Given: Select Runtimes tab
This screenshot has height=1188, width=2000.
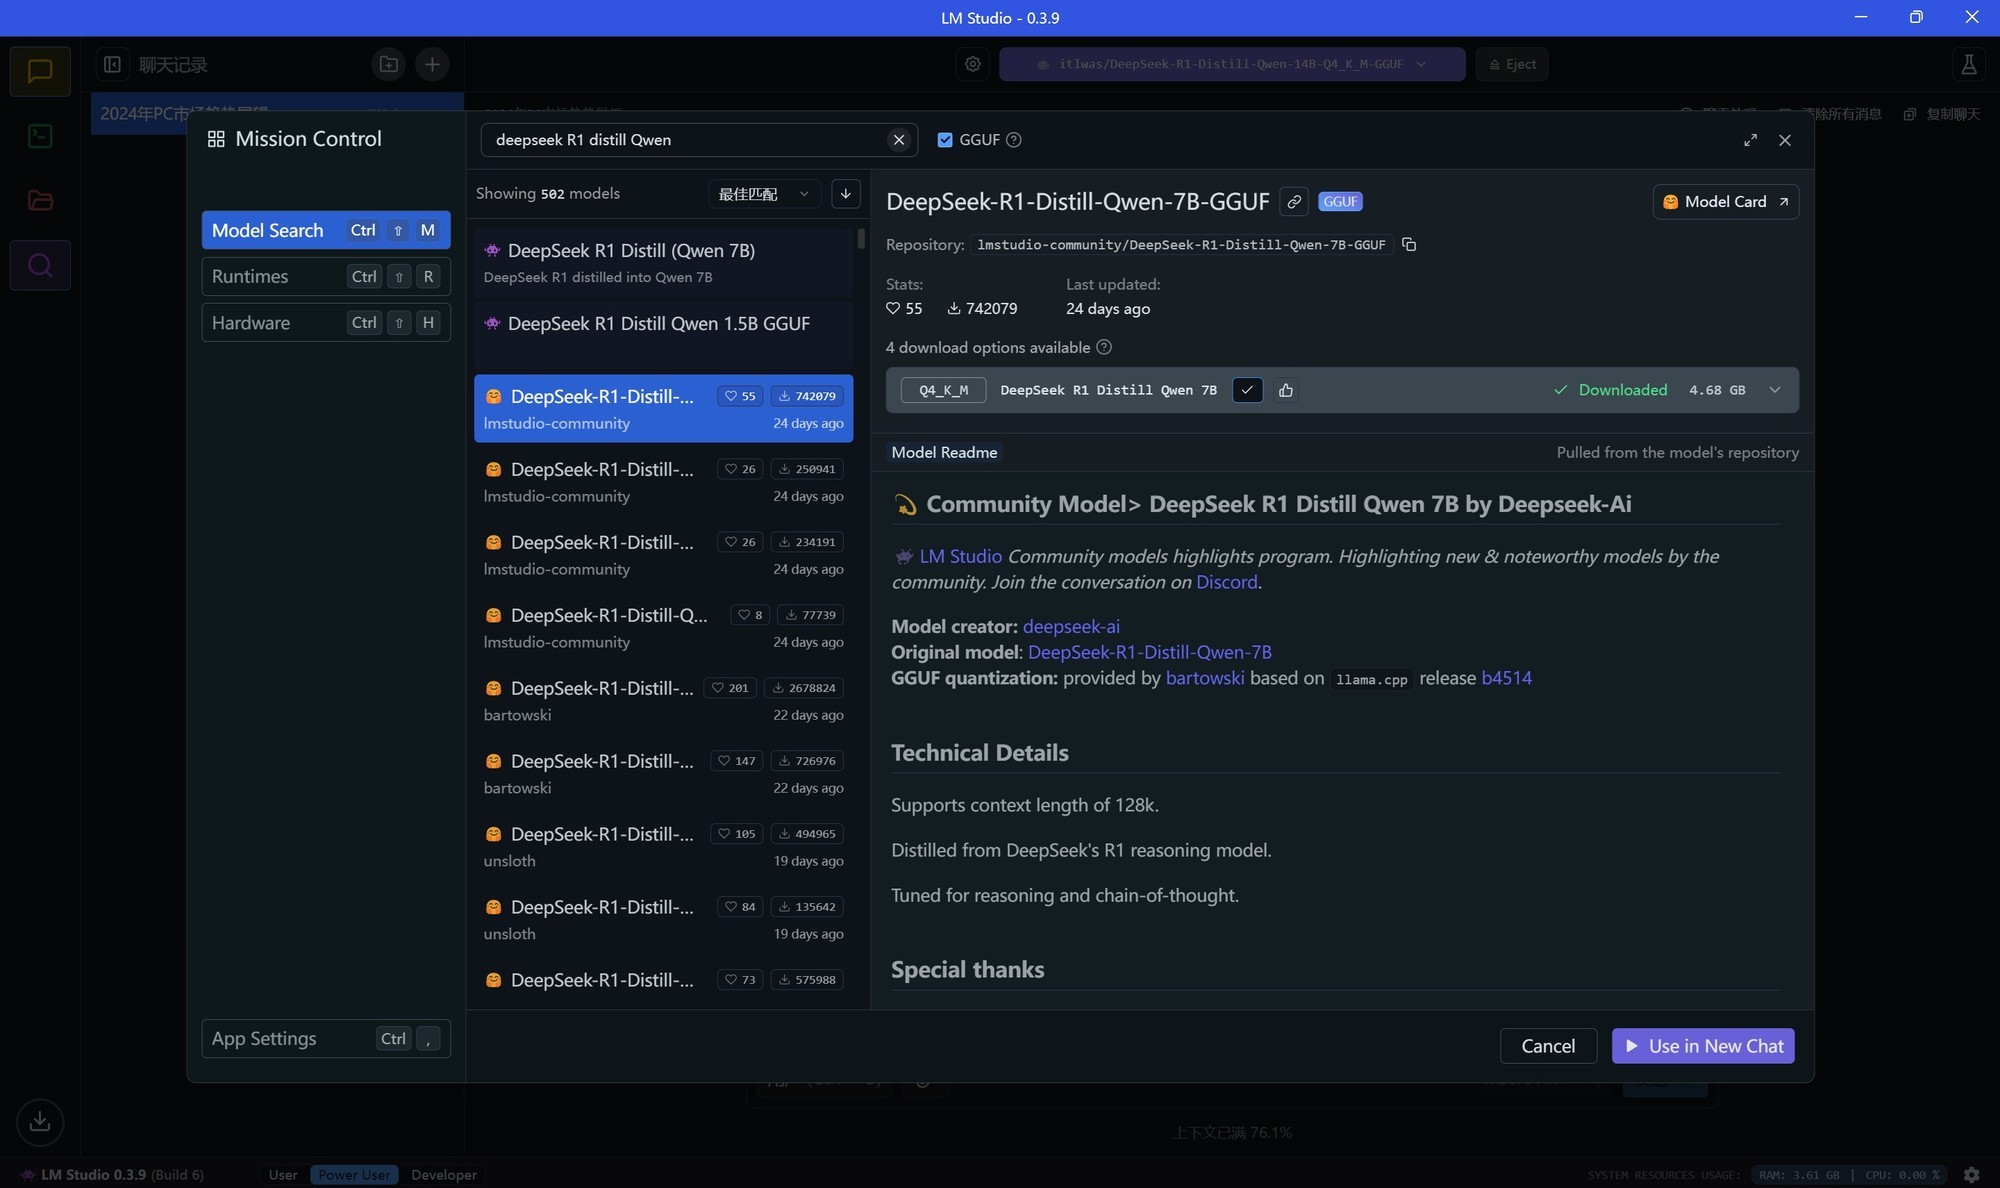Looking at the screenshot, I should pyautogui.click(x=326, y=276).
